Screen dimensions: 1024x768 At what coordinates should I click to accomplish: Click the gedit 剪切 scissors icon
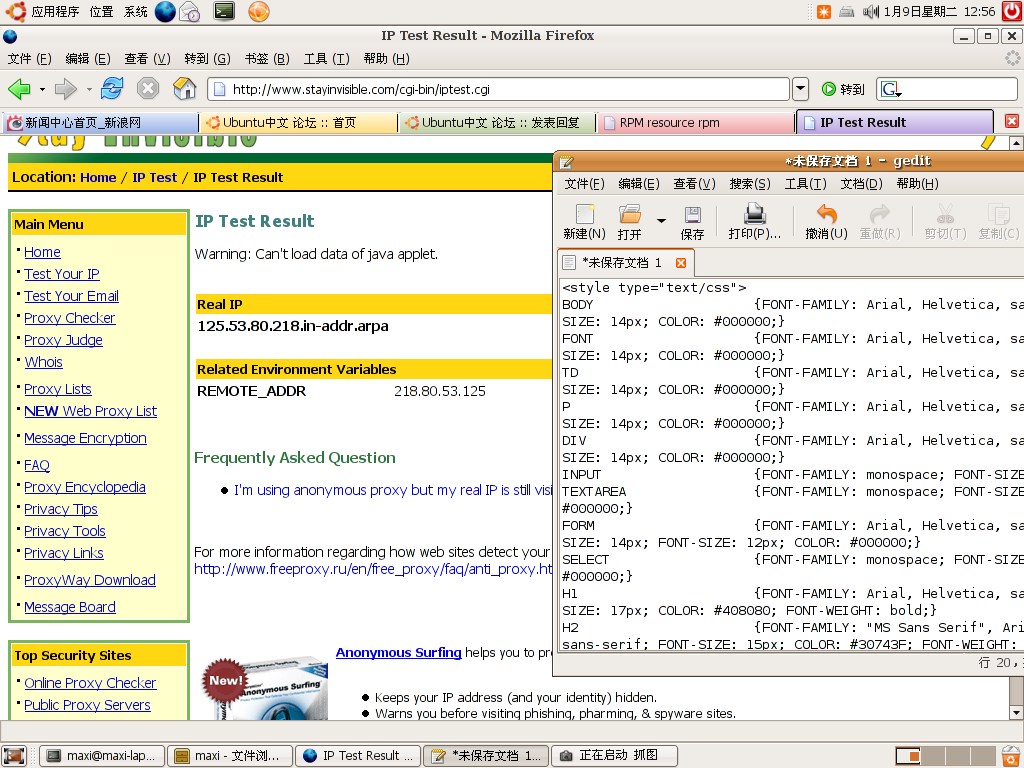tap(945, 221)
